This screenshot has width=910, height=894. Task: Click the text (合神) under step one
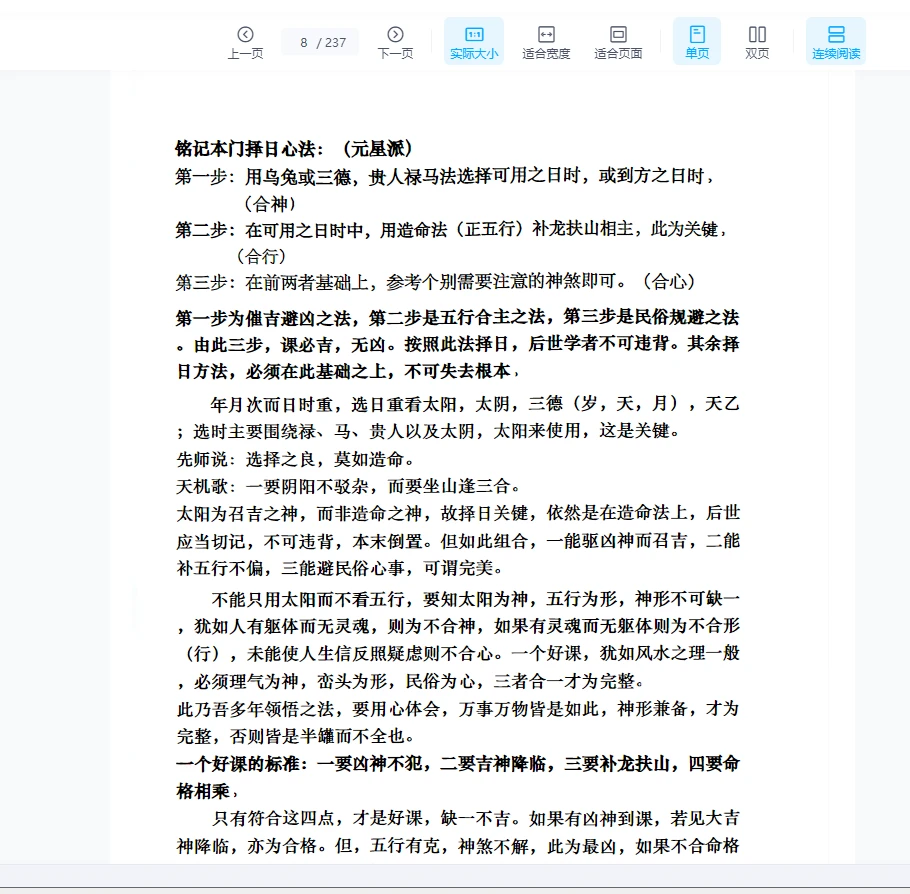tap(270, 203)
